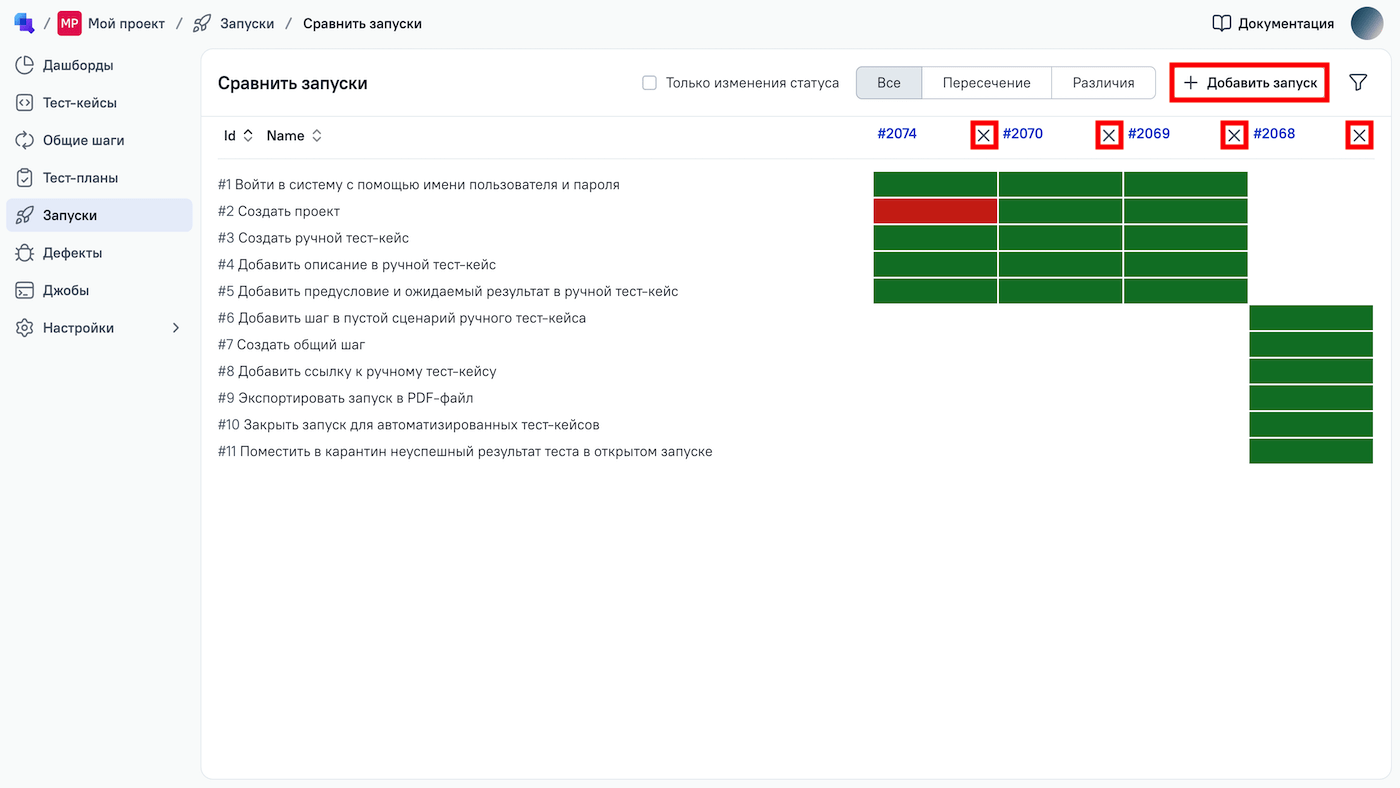Click the filter funnel icon
Viewport: 1400px width, 788px height.
click(1358, 83)
